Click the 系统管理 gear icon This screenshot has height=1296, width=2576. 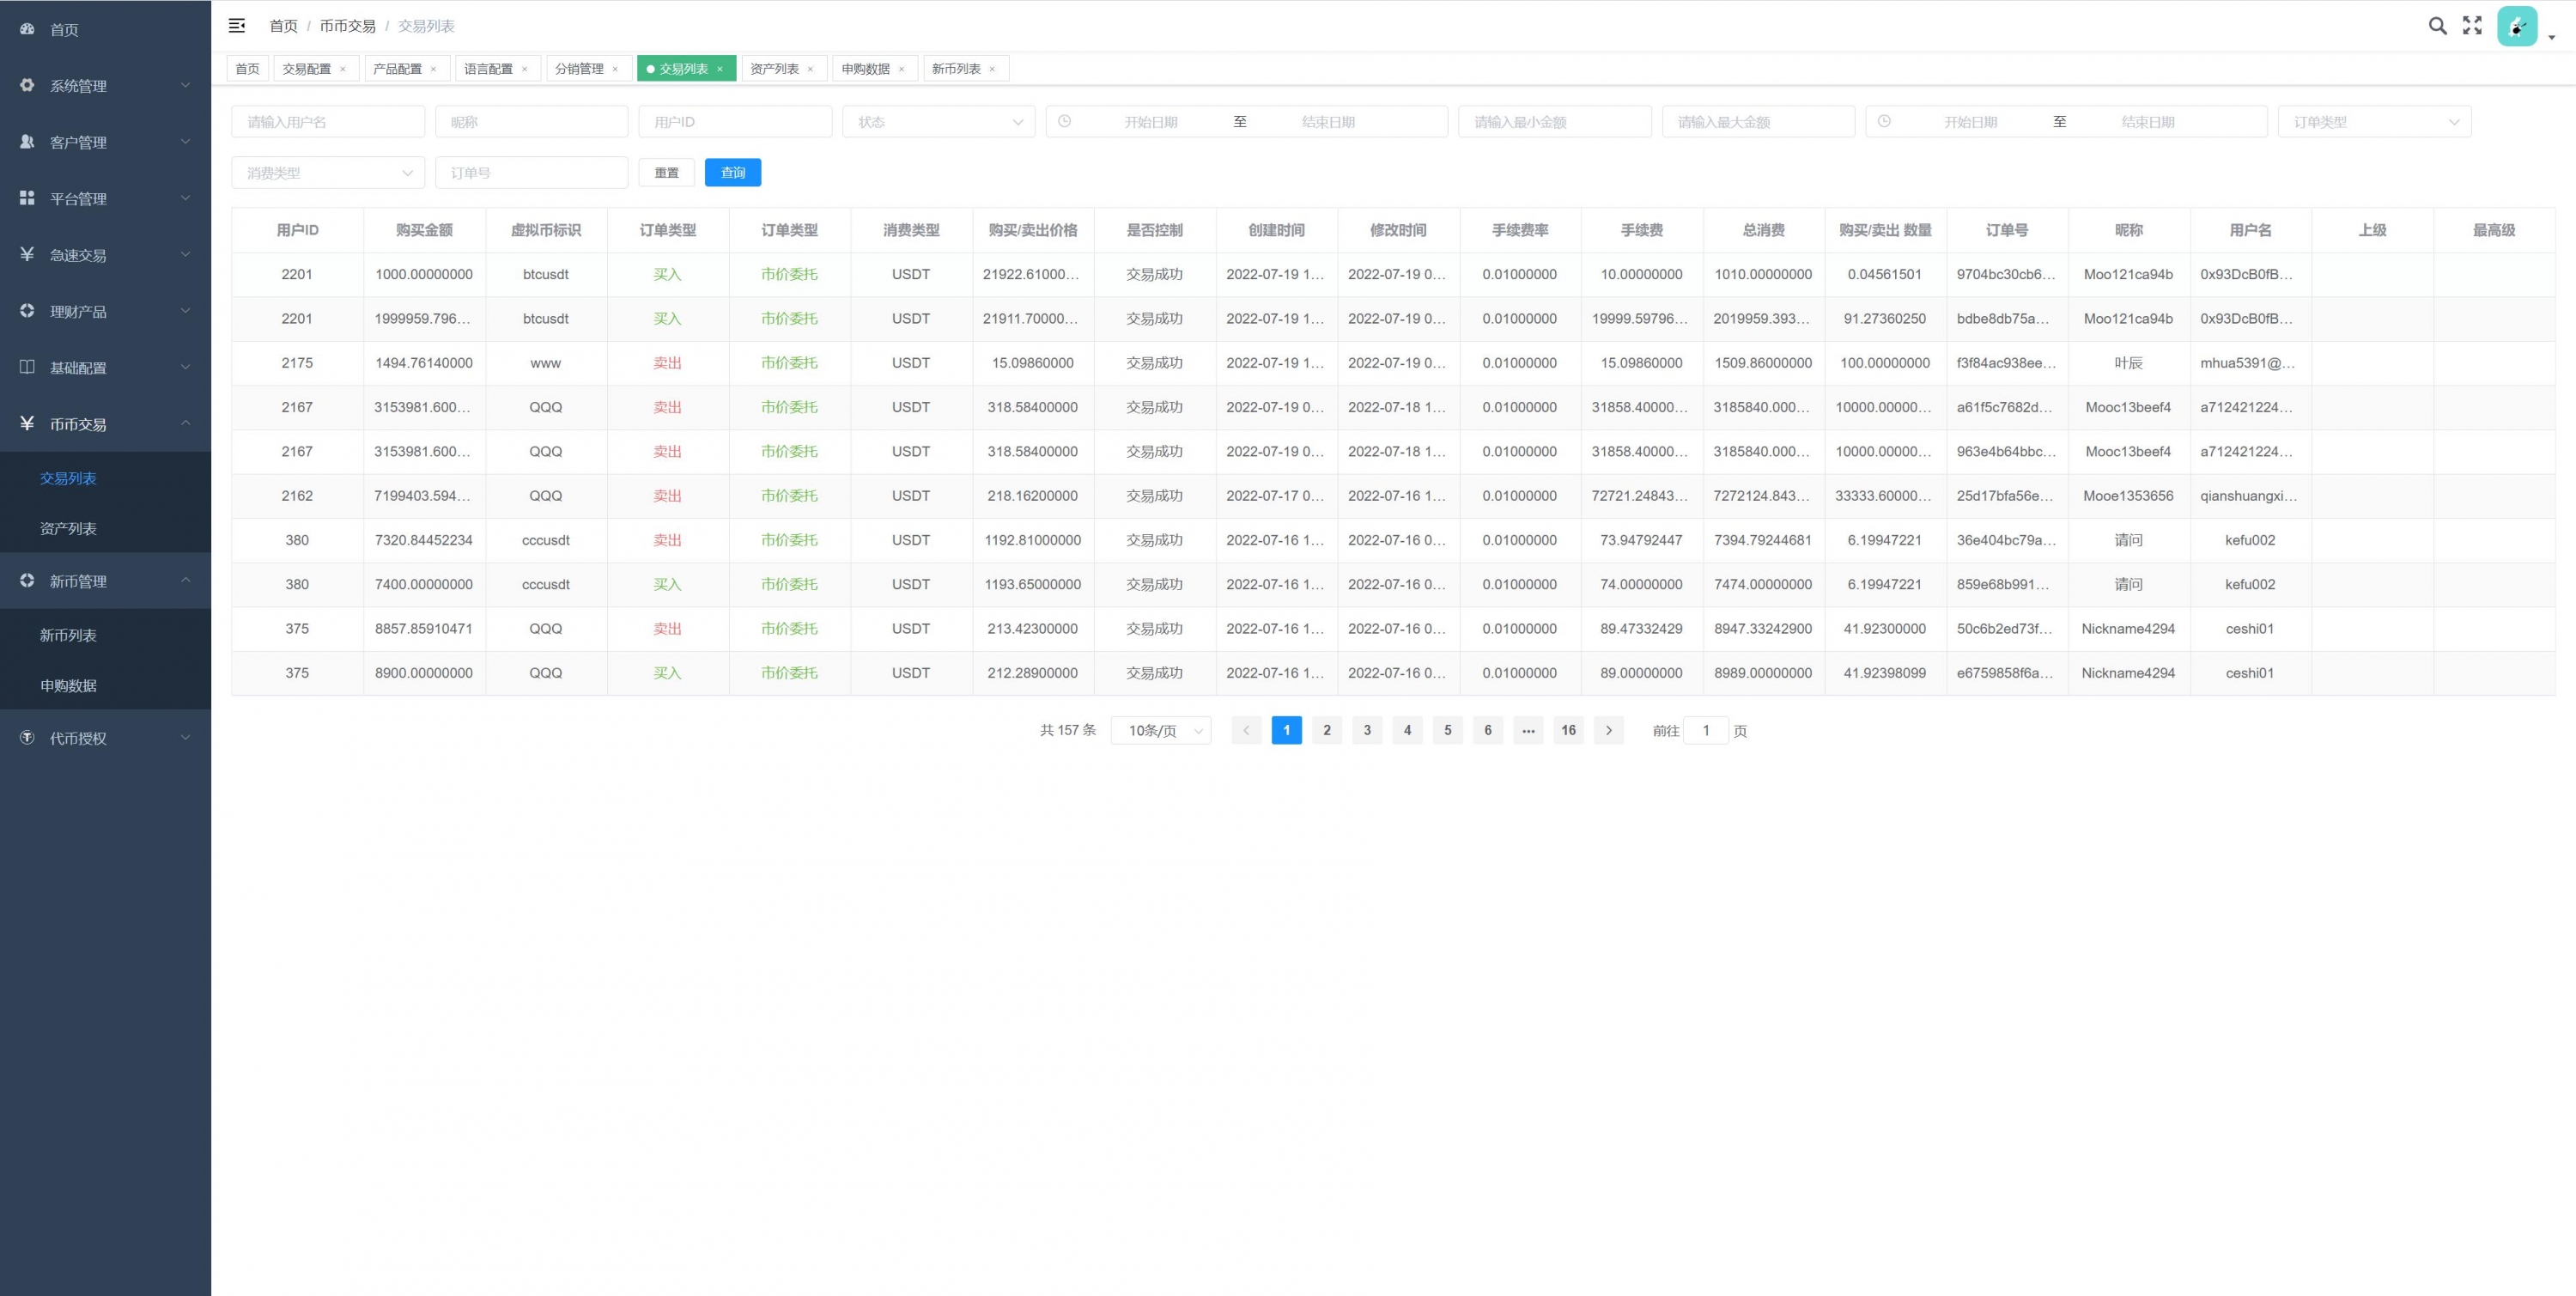[27, 86]
